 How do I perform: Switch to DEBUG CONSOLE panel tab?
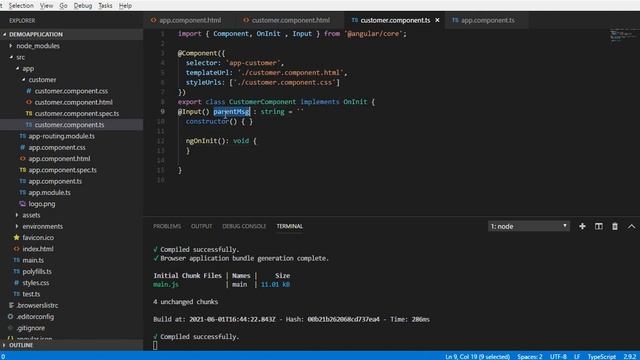tap(244, 226)
